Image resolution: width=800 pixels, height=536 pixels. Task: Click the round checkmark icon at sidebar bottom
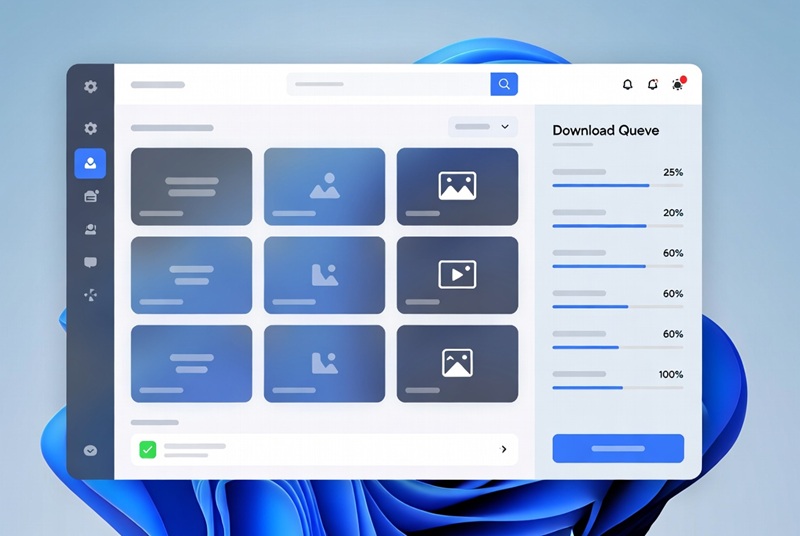(90, 450)
